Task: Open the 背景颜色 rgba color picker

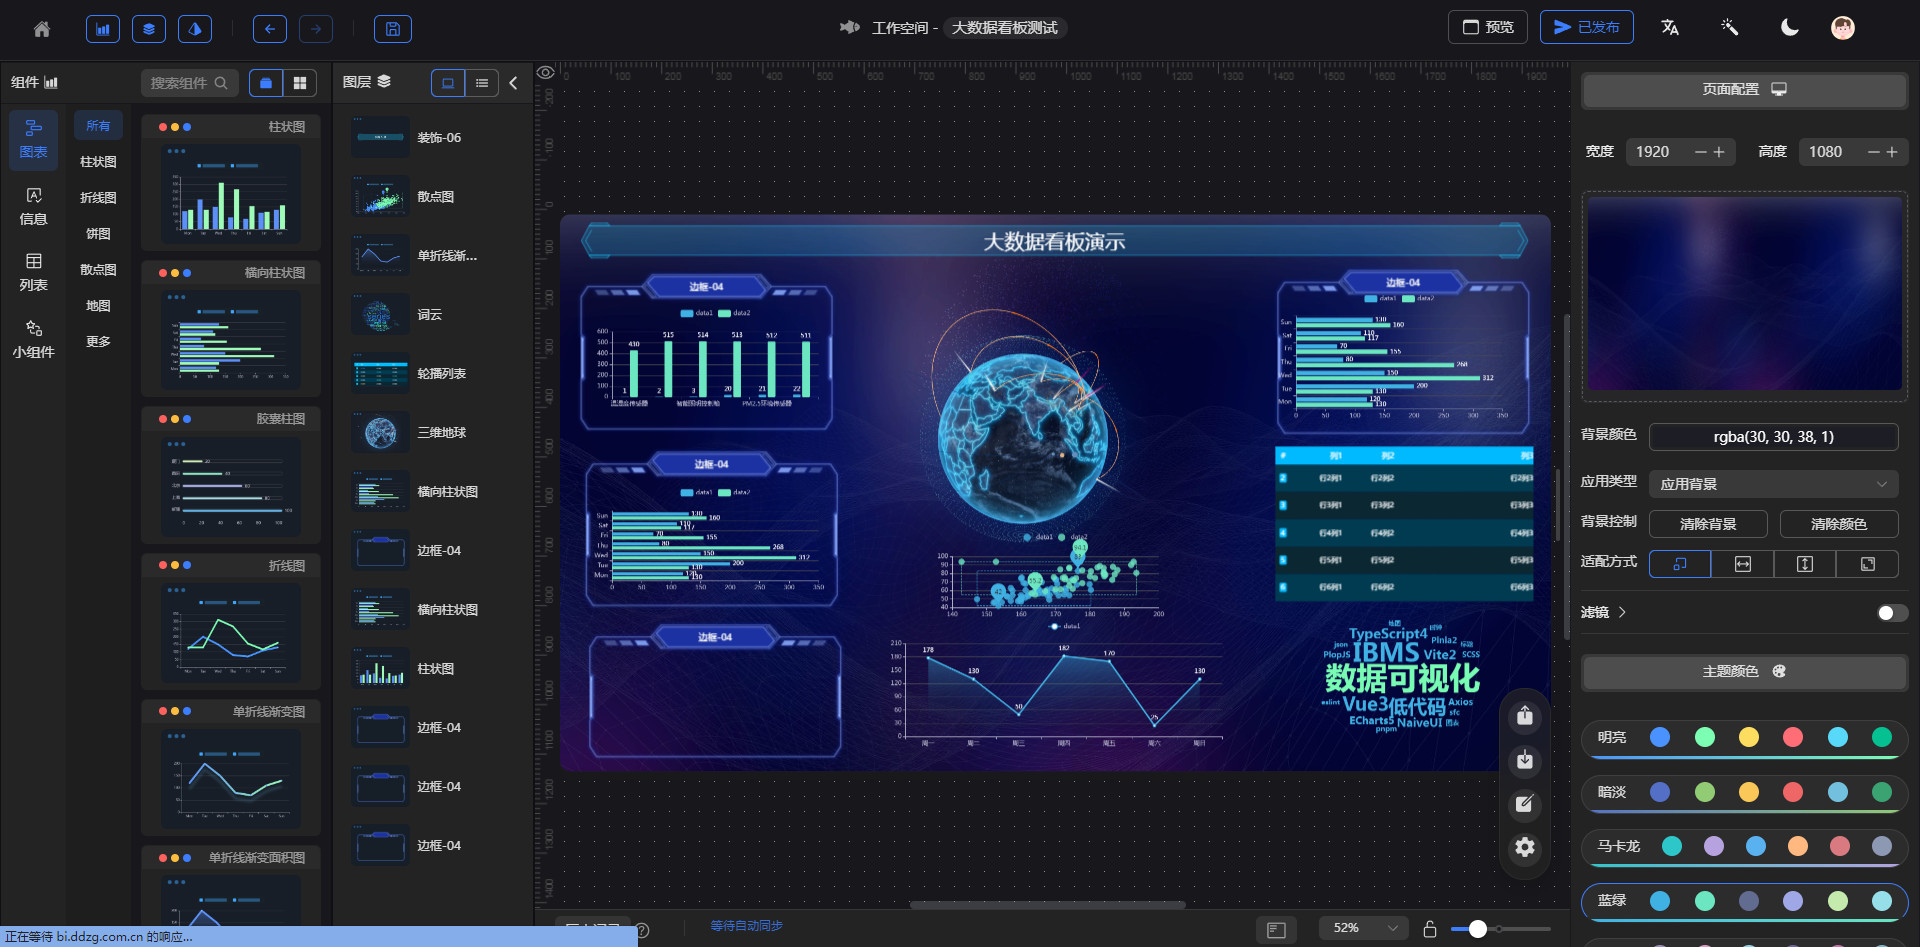Action: (x=1773, y=437)
